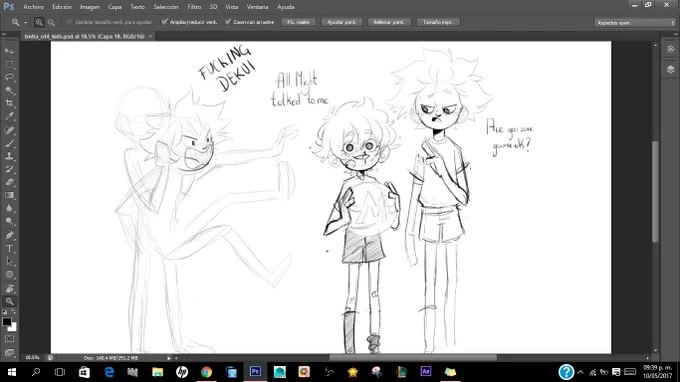
Task: Select the Magic Wand tool
Action: point(10,90)
